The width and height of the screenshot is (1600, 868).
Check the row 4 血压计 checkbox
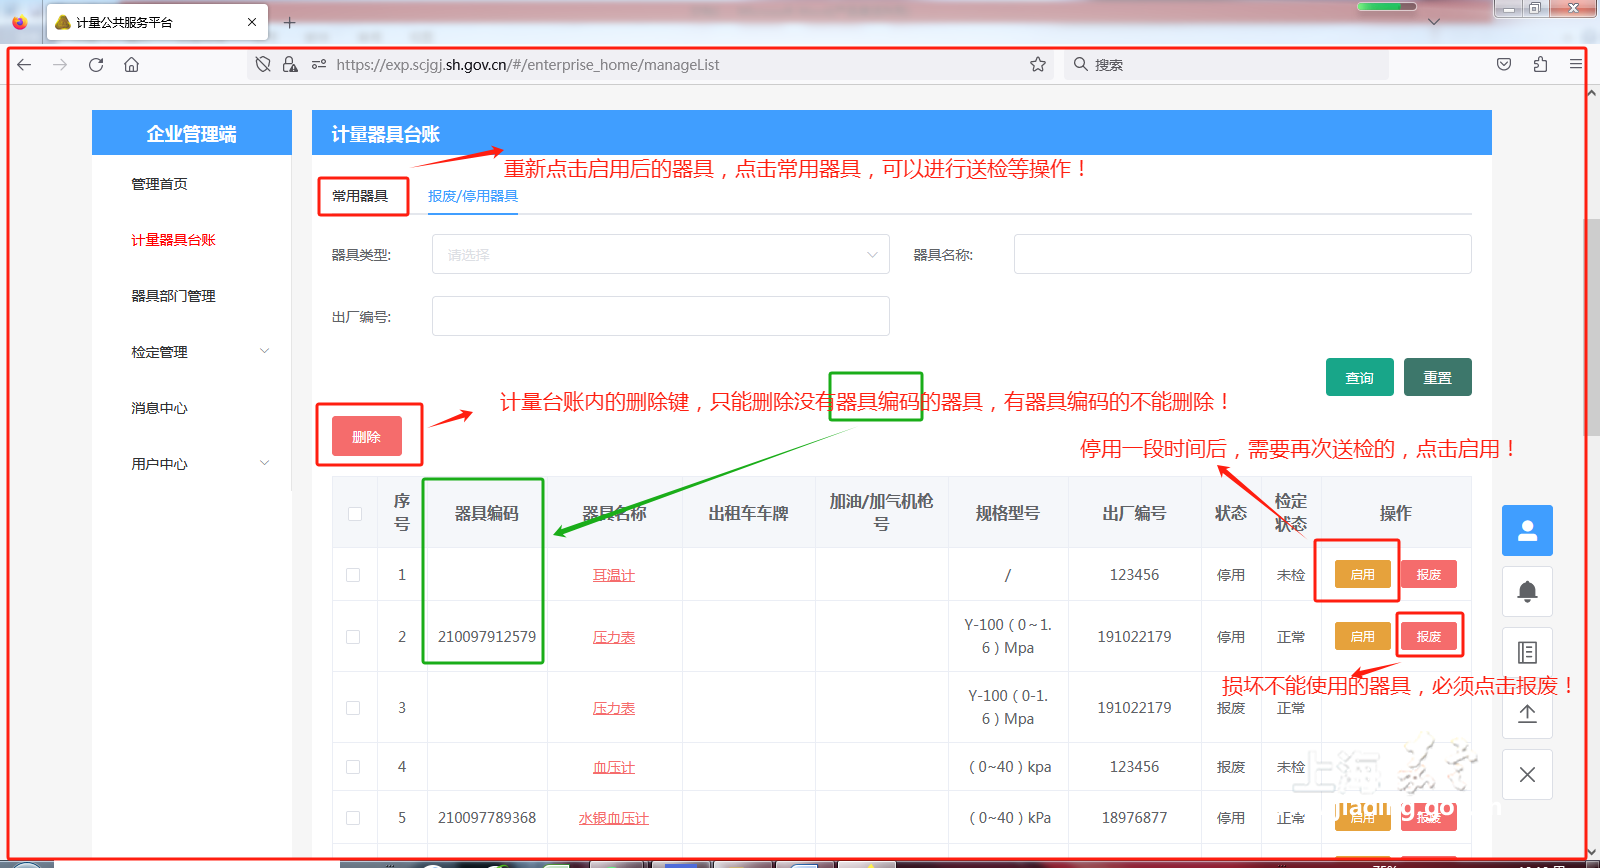click(353, 767)
